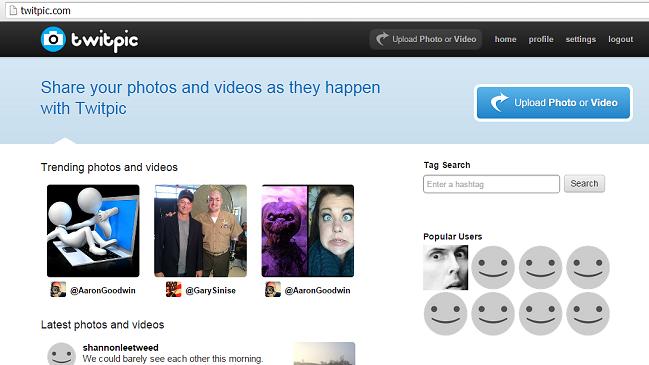Click the popular user black-and-white face photo
This screenshot has width=649, height=365.
[445, 267]
